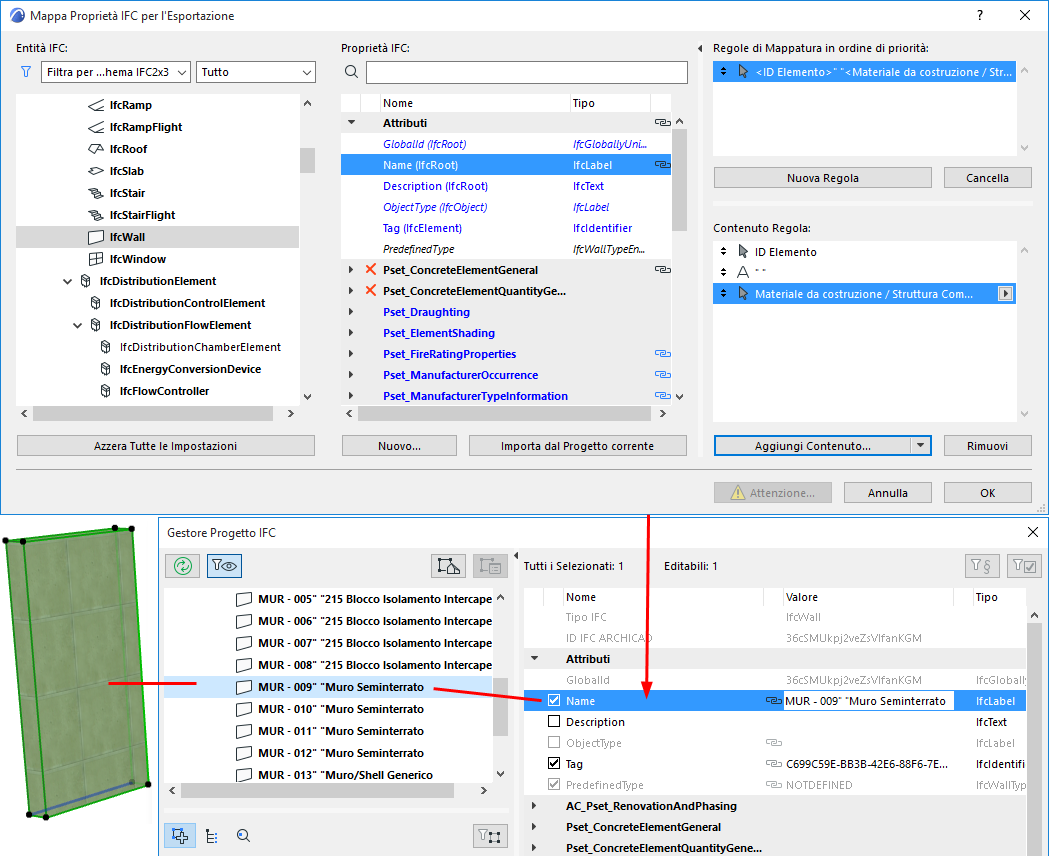Click the link icon on Name (IfcRoot) row

click(662, 165)
